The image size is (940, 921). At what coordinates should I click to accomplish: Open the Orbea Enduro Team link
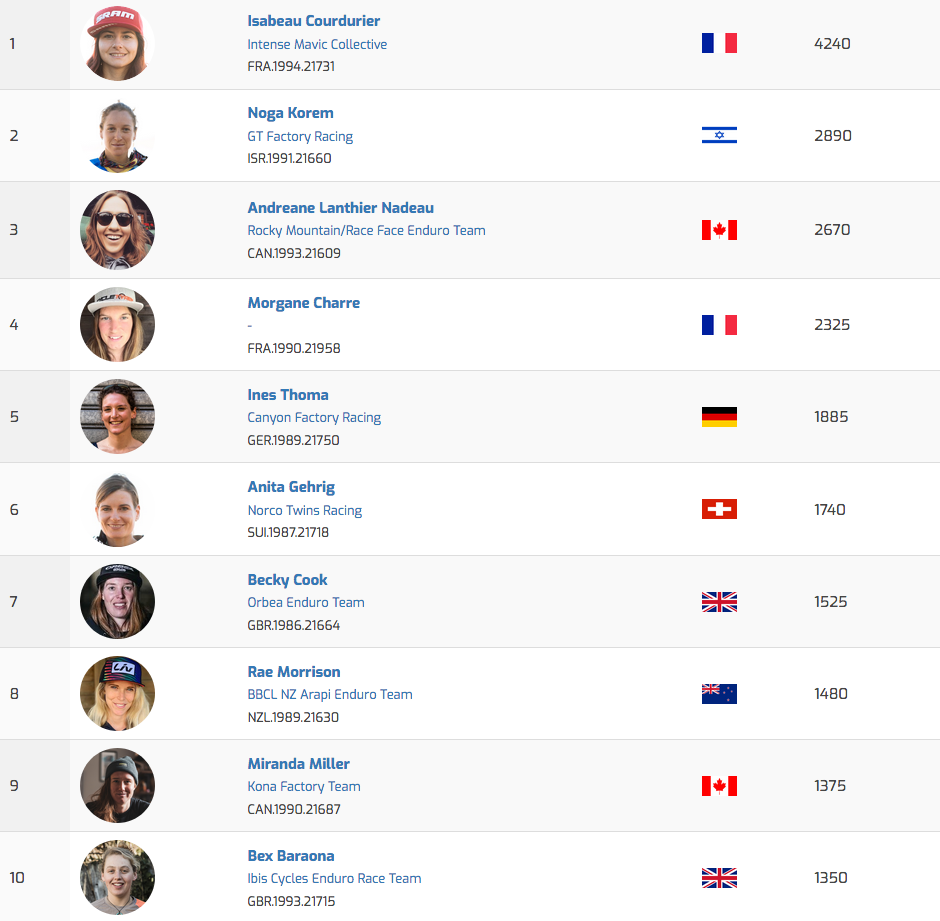(306, 603)
